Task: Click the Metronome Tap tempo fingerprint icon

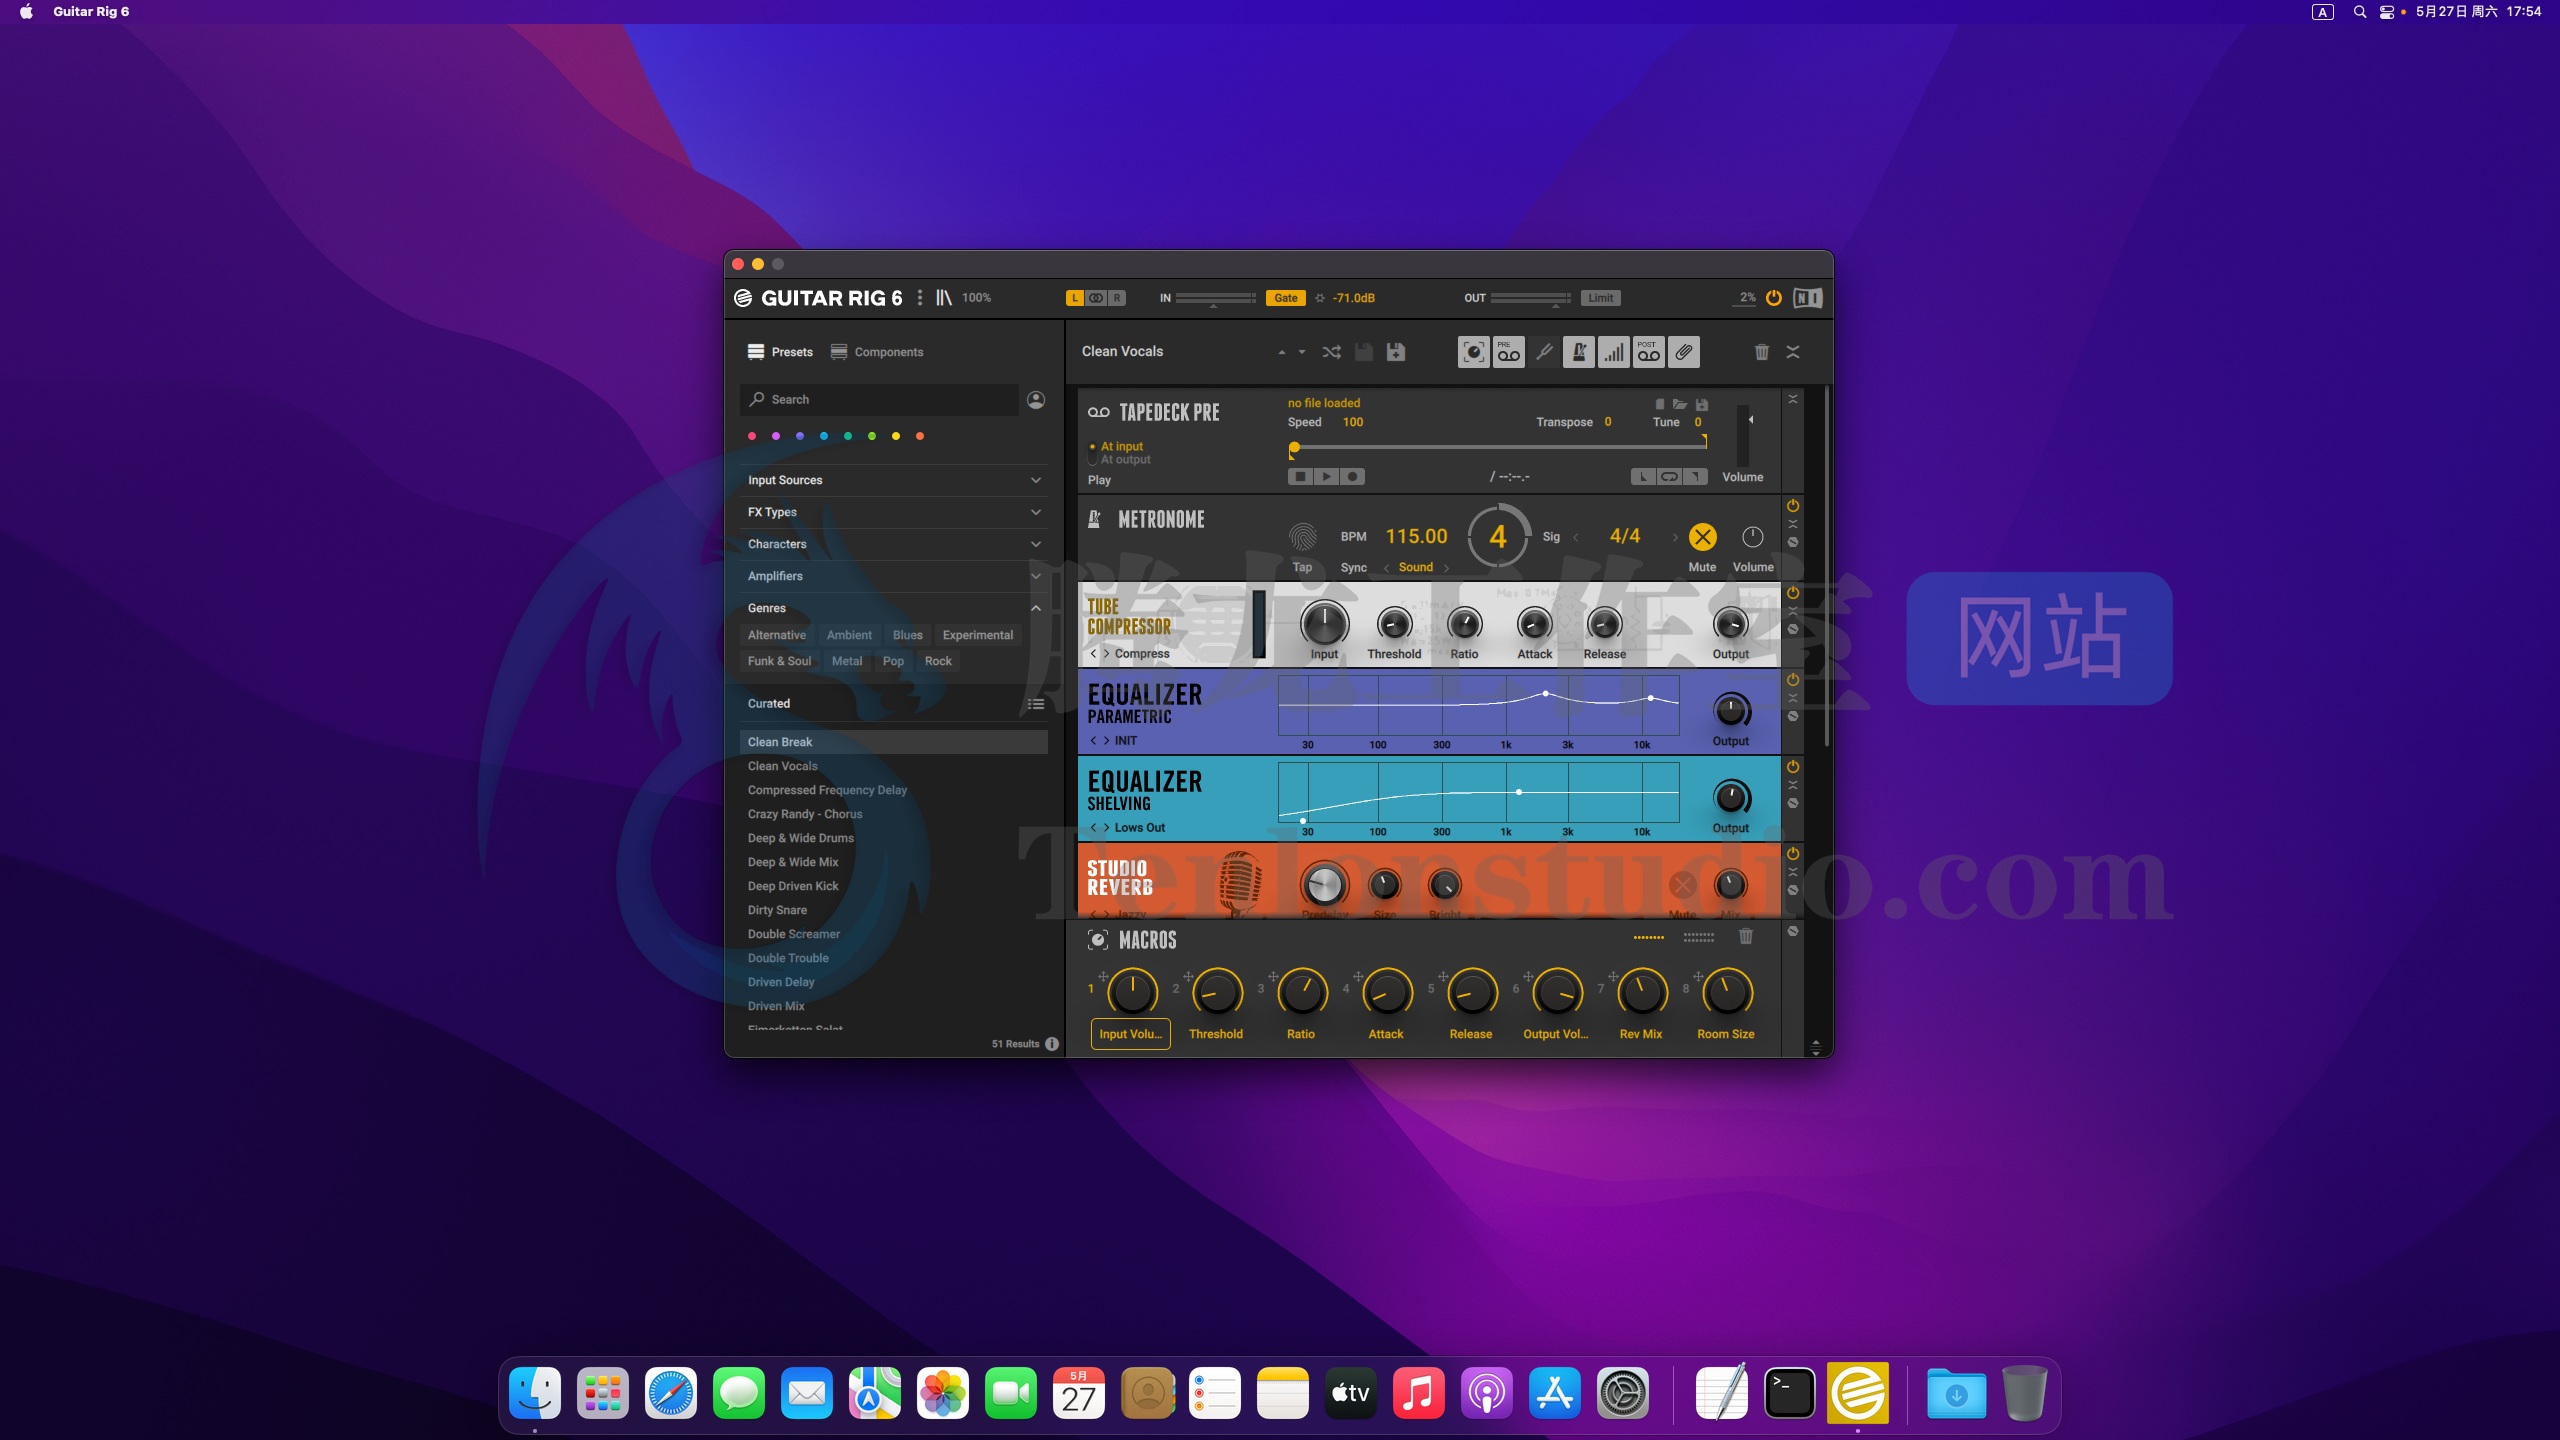Action: point(1302,537)
